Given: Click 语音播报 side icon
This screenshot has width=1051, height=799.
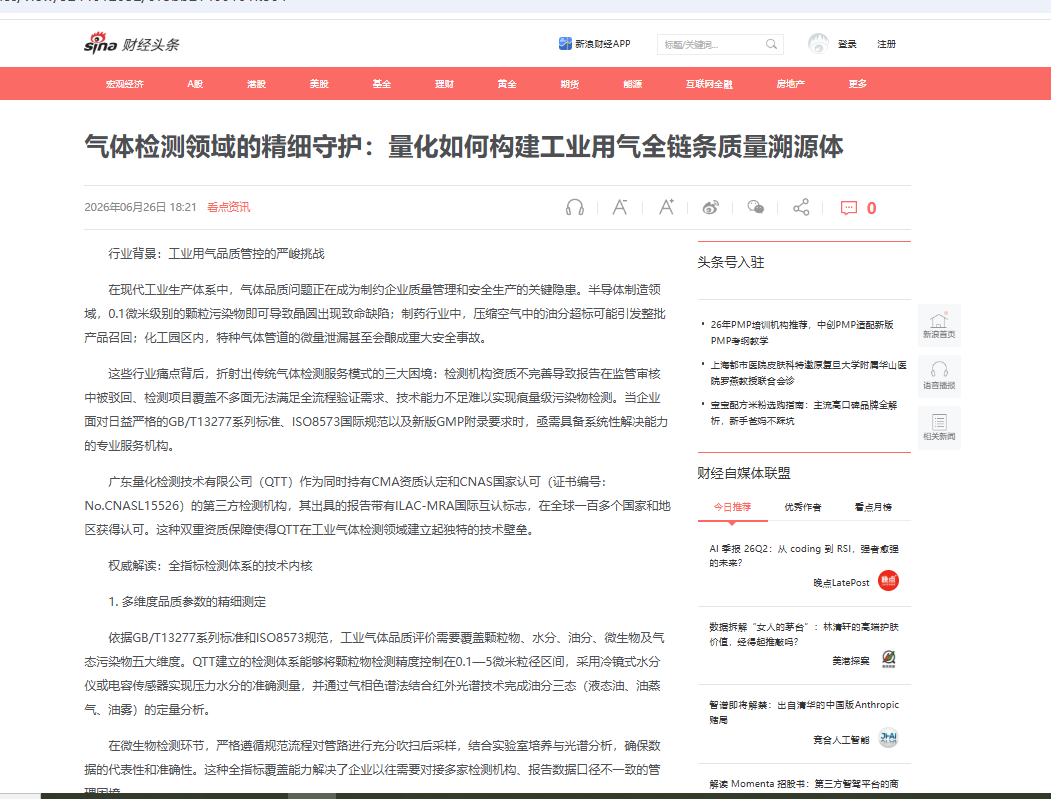Looking at the screenshot, I should 939,376.
